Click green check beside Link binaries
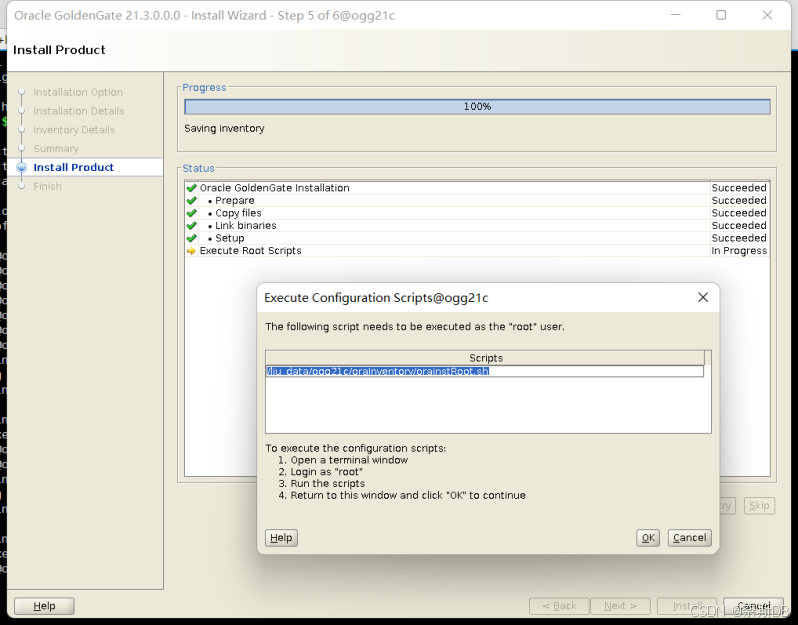Viewport: 798px width, 625px height. click(191, 225)
